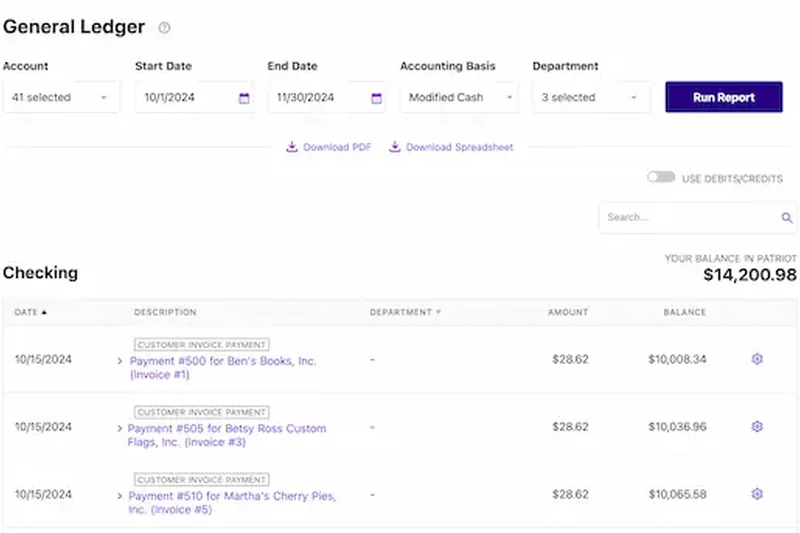The width and height of the screenshot is (800, 533).
Task: Open Payment #510 for Martha's Cherry Pies link
Action: pos(232,502)
